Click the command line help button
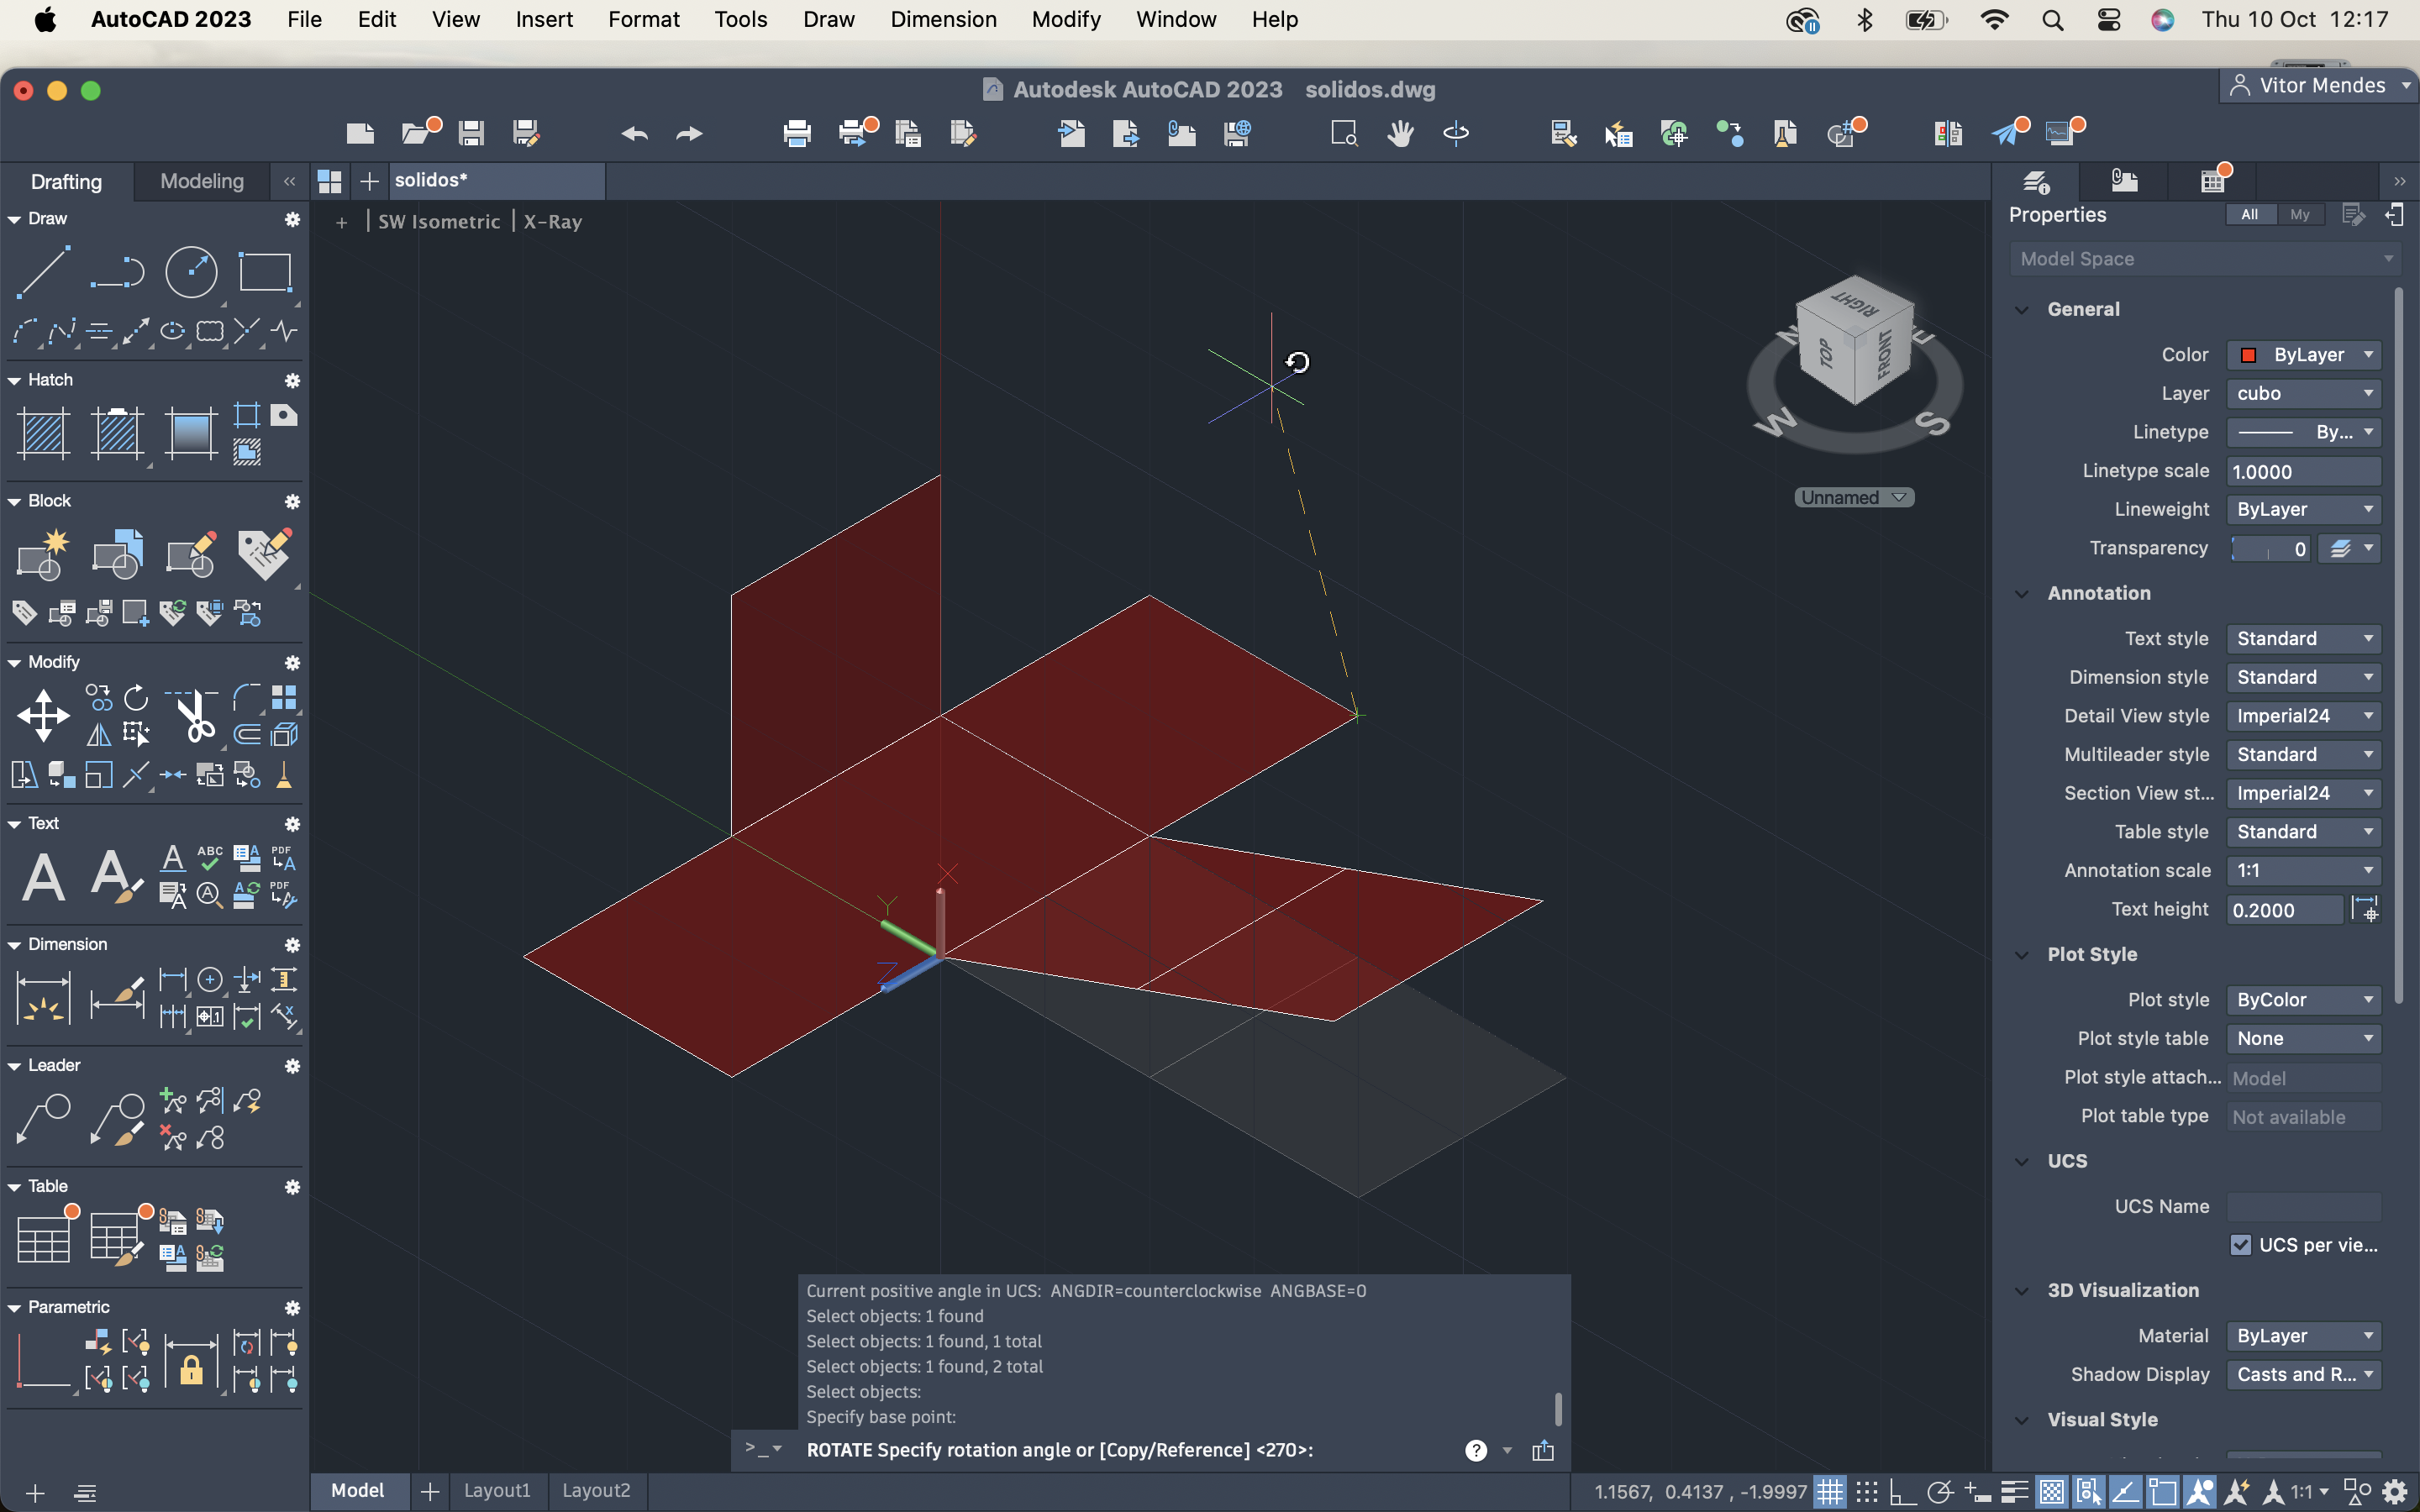This screenshot has height=1512, width=2420. (1476, 1450)
